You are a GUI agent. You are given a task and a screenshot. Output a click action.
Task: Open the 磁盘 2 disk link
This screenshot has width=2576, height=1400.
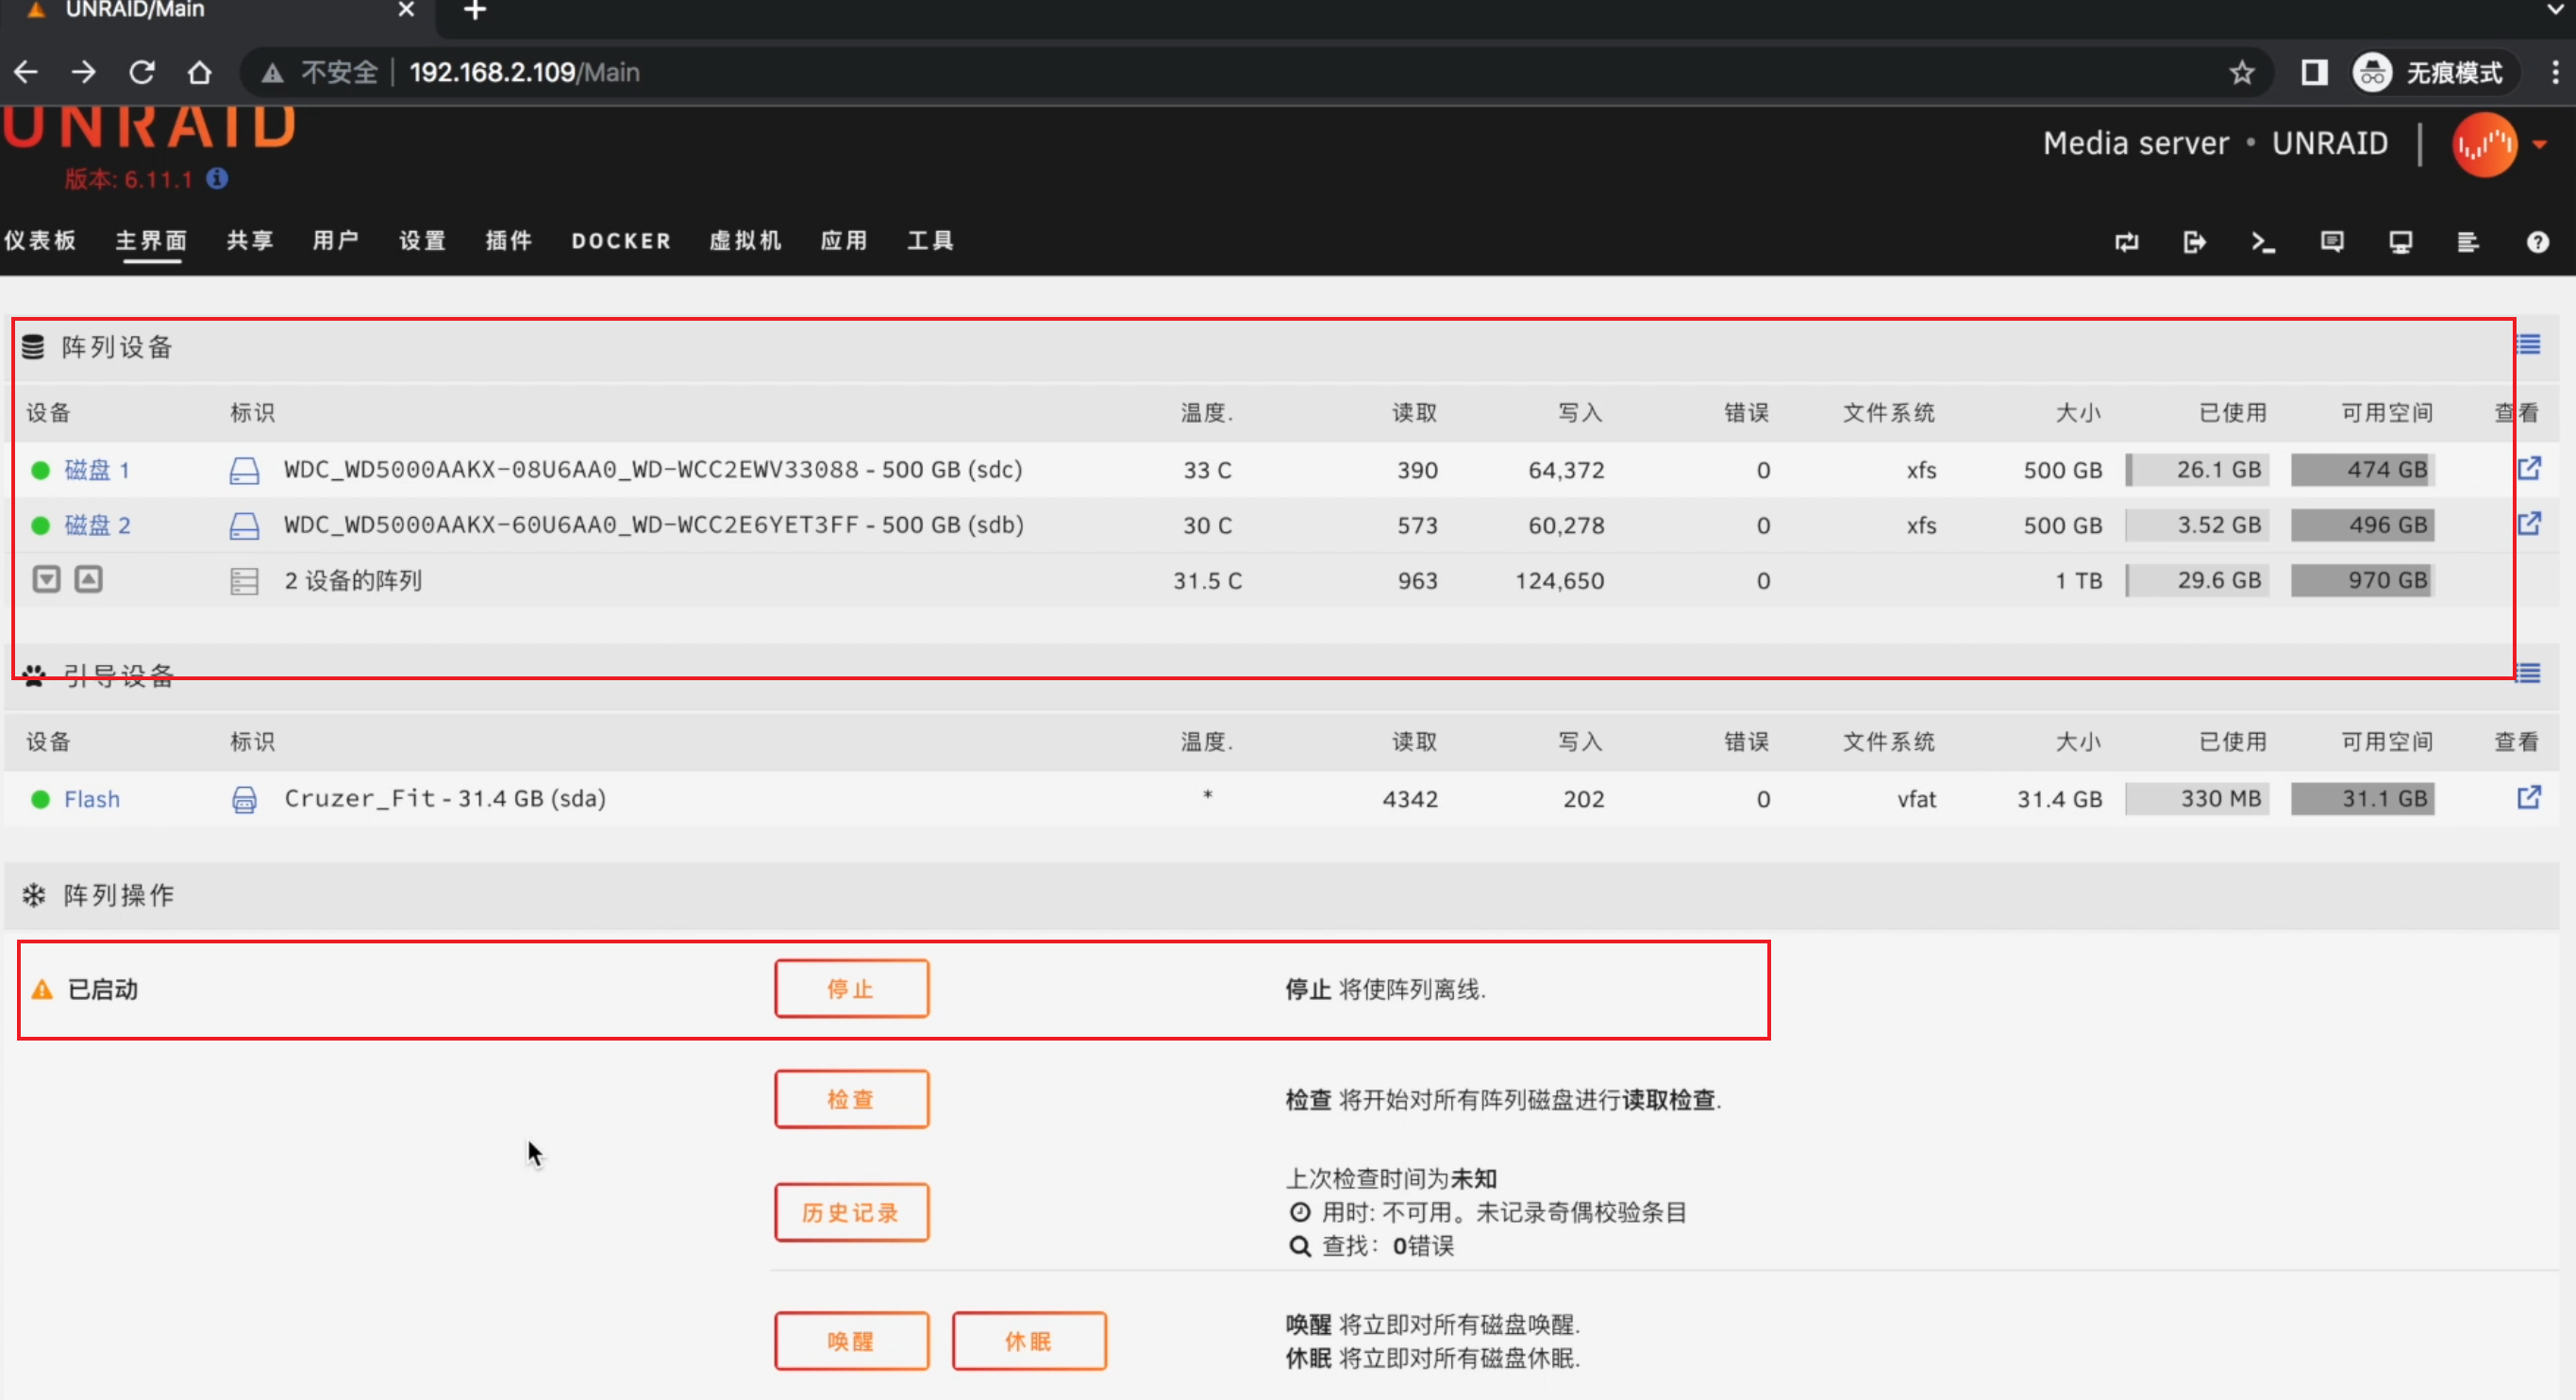tap(97, 525)
